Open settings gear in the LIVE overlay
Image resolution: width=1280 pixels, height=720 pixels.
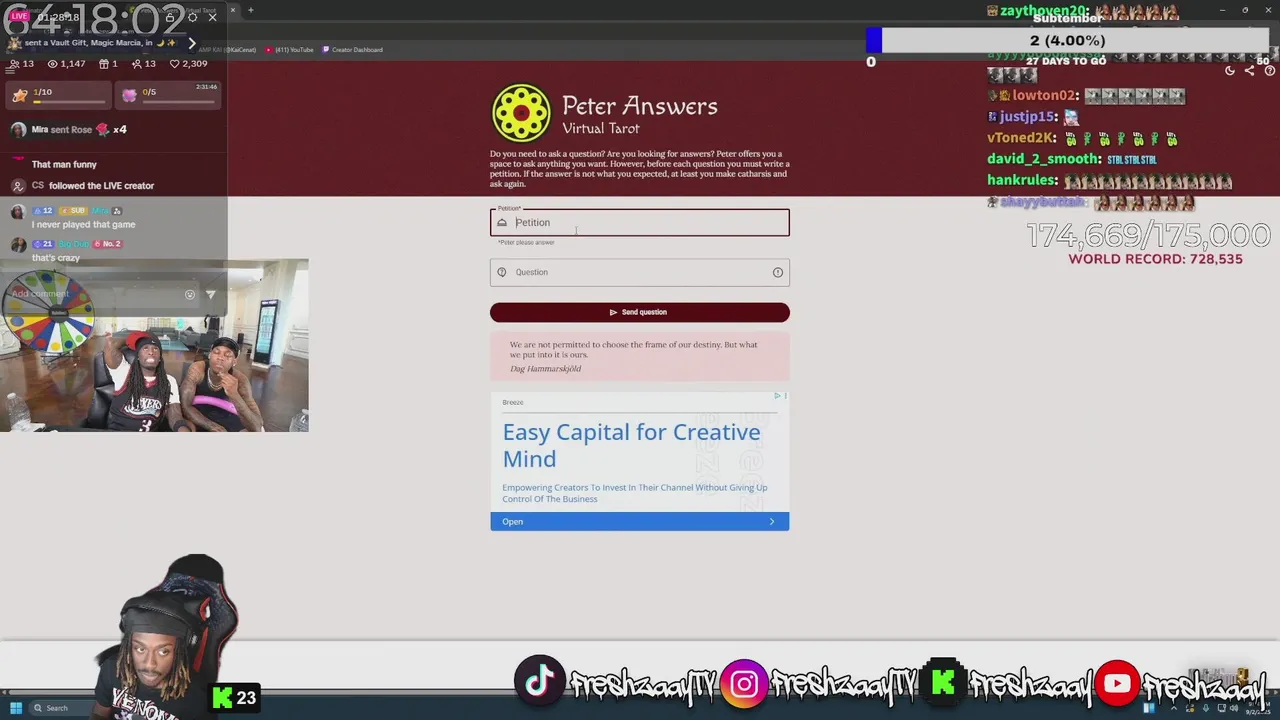pyautogui.click(x=192, y=17)
